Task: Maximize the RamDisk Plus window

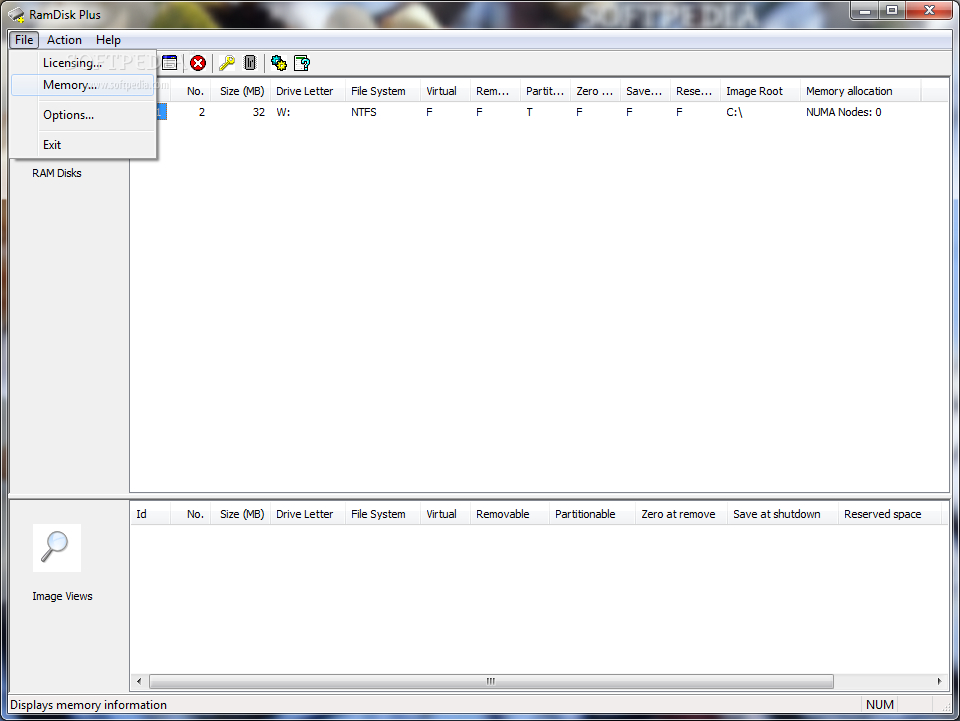Action: (x=892, y=10)
